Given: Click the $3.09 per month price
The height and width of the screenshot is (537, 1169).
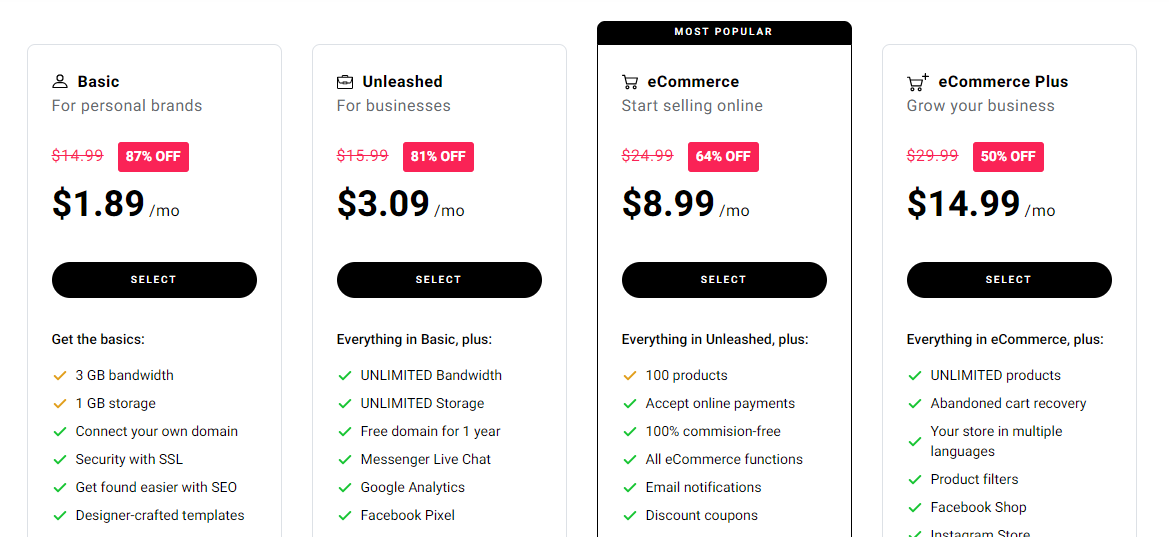Looking at the screenshot, I should pyautogui.click(x=400, y=204).
